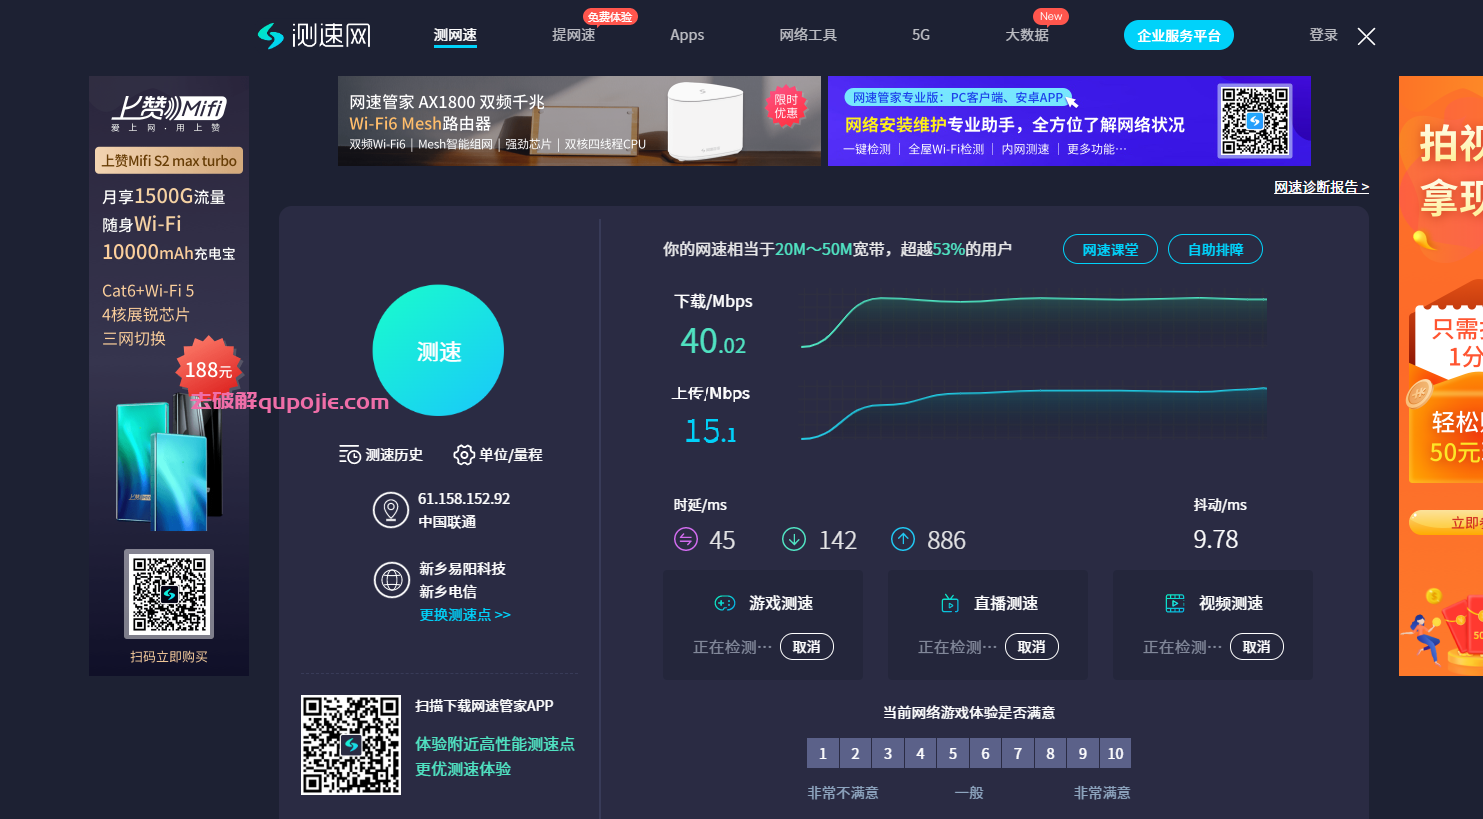This screenshot has height=819, width=1483.
Task: Click the download value 40.02
Action: click(x=713, y=342)
